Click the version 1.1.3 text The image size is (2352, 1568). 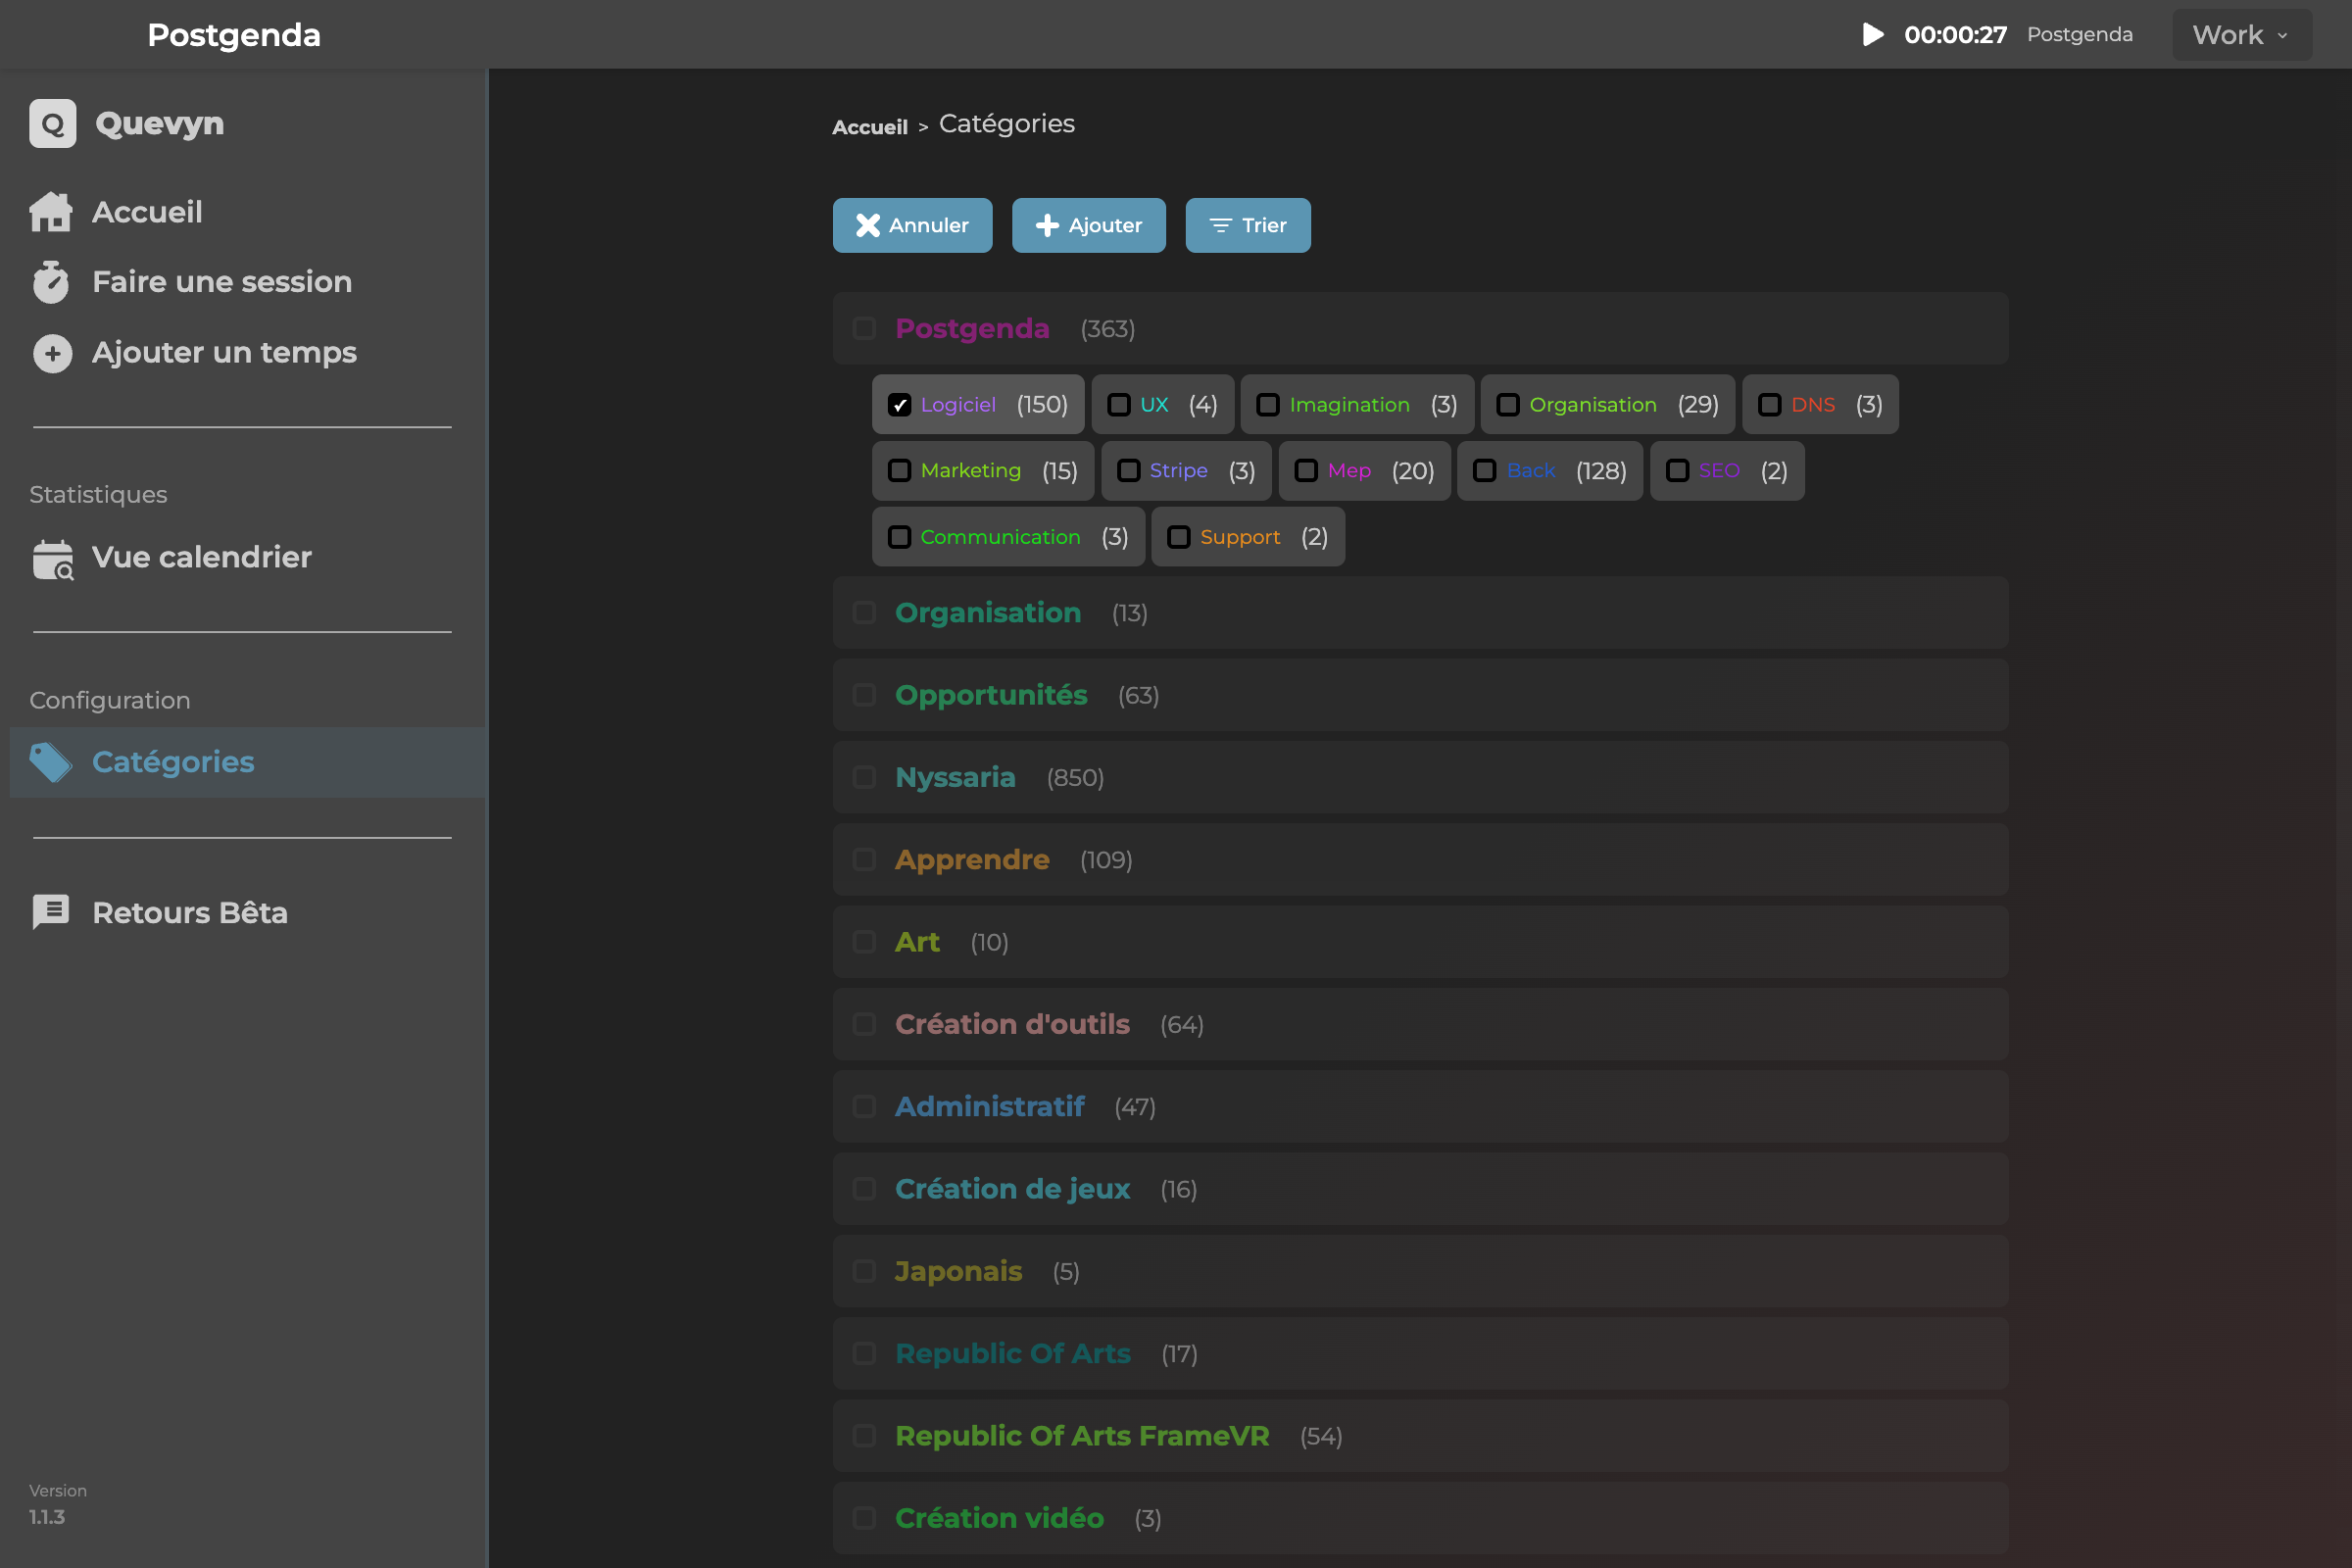[47, 1517]
